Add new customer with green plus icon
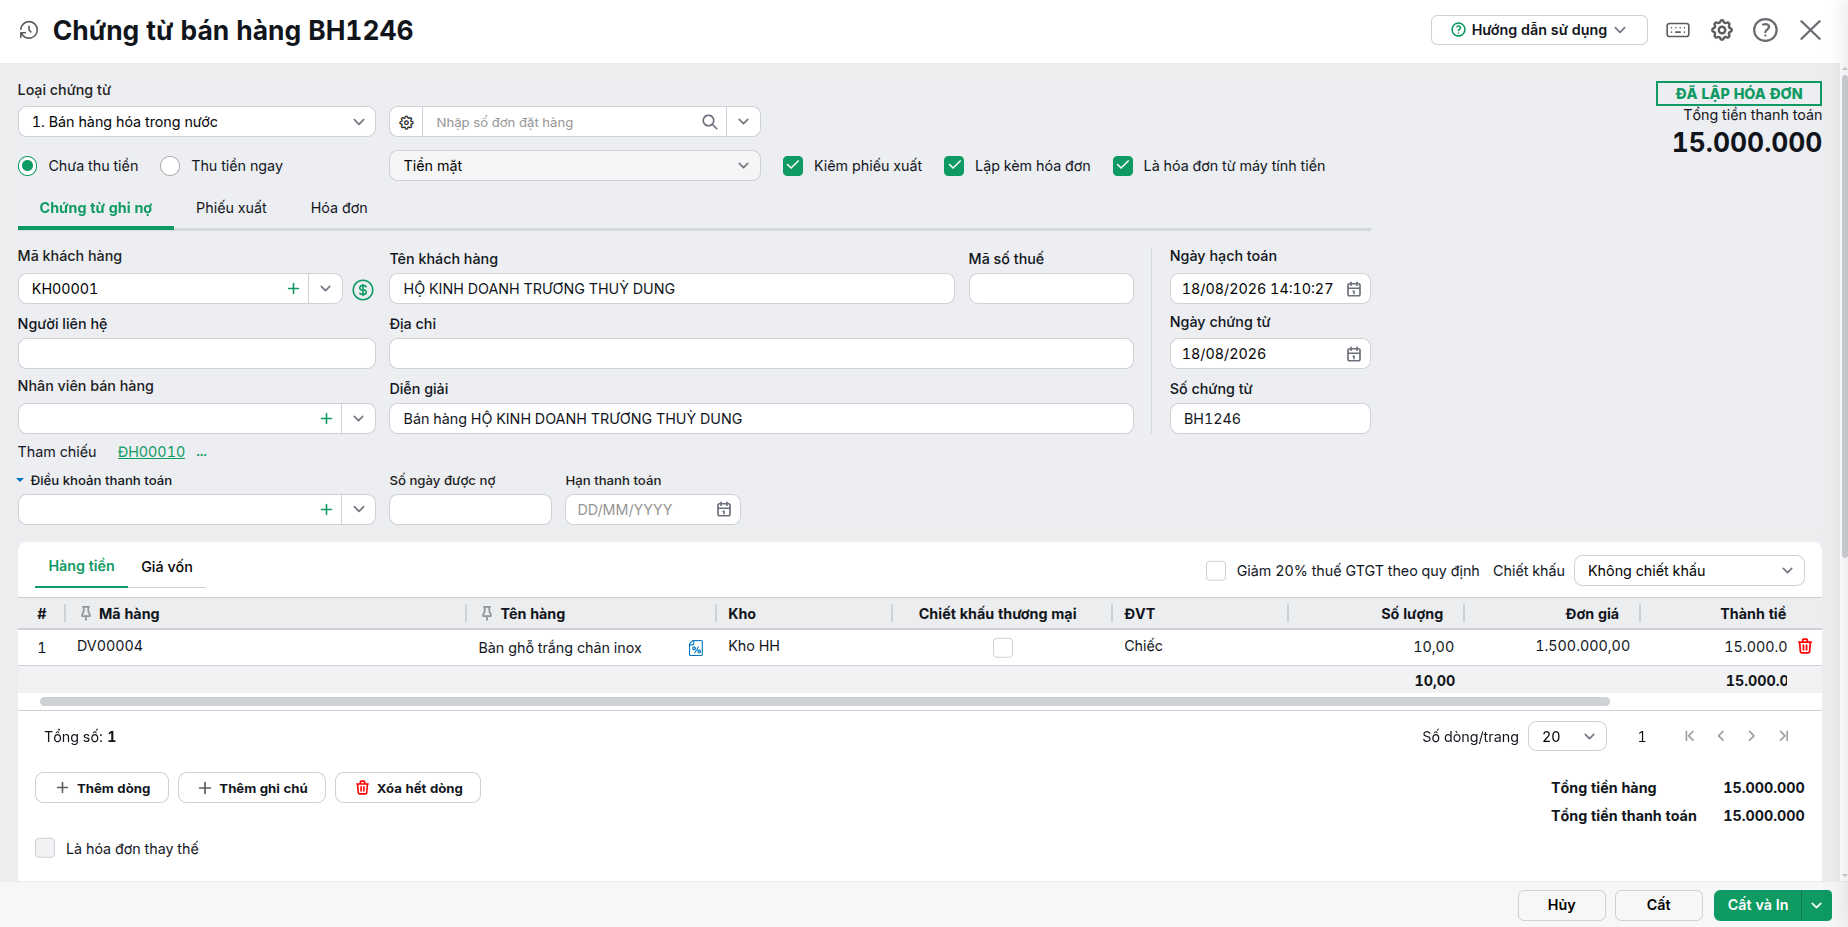 click(x=293, y=289)
